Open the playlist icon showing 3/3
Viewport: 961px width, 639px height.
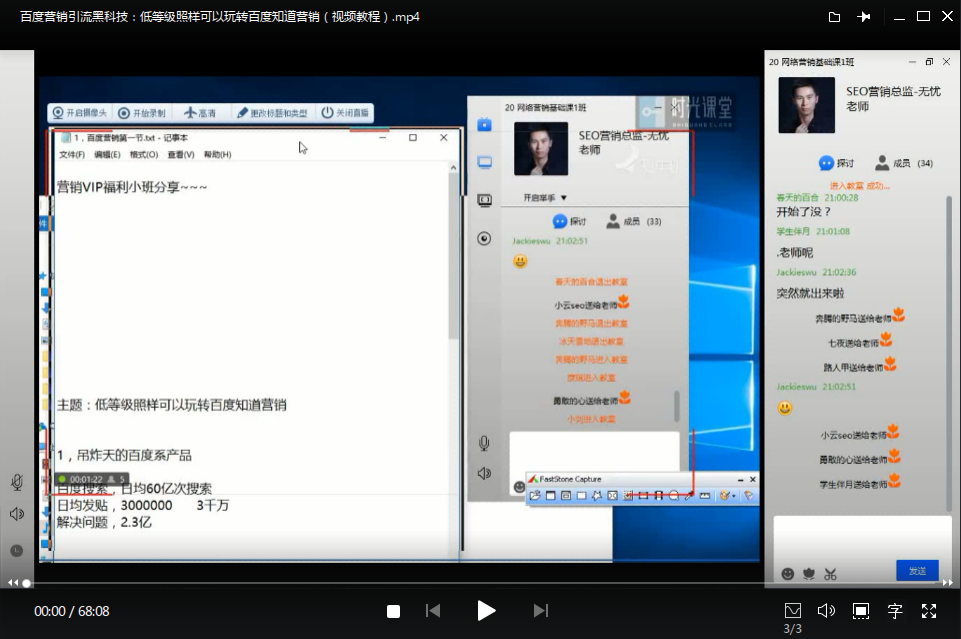click(792, 610)
